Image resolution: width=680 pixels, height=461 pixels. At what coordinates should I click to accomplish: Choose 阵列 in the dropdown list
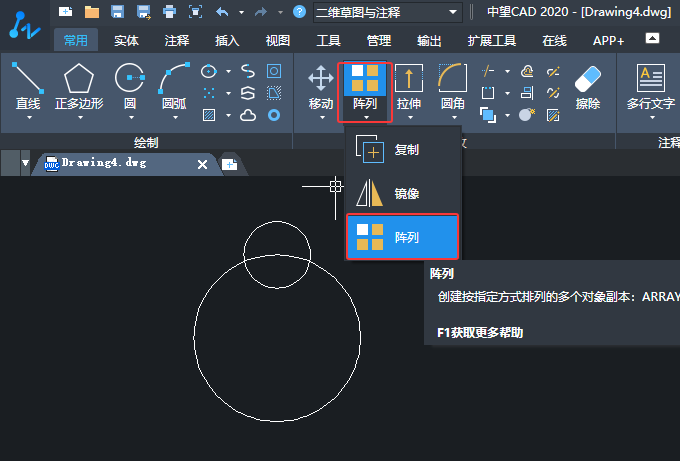click(402, 237)
